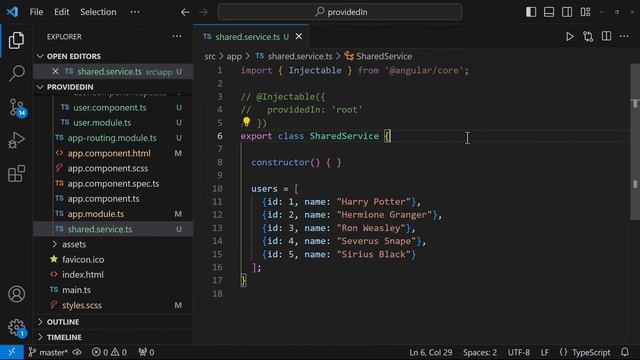Open notifications bell in status bar
This screenshot has height=360, width=640.
[x=624, y=352]
